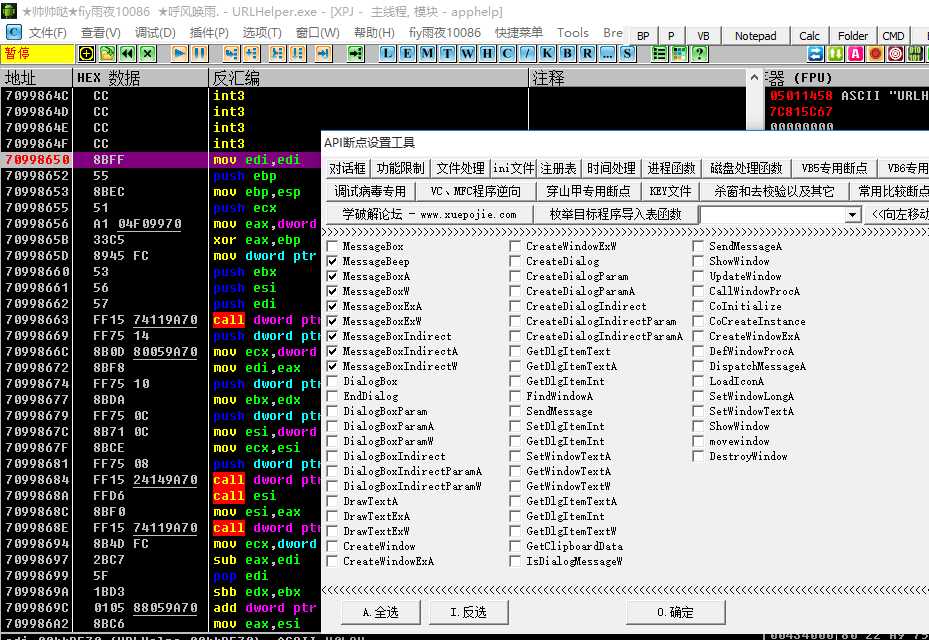Click the R references toolbar icon
Image resolution: width=929 pixels, height=640 pixels.
(x=588, y=54)
